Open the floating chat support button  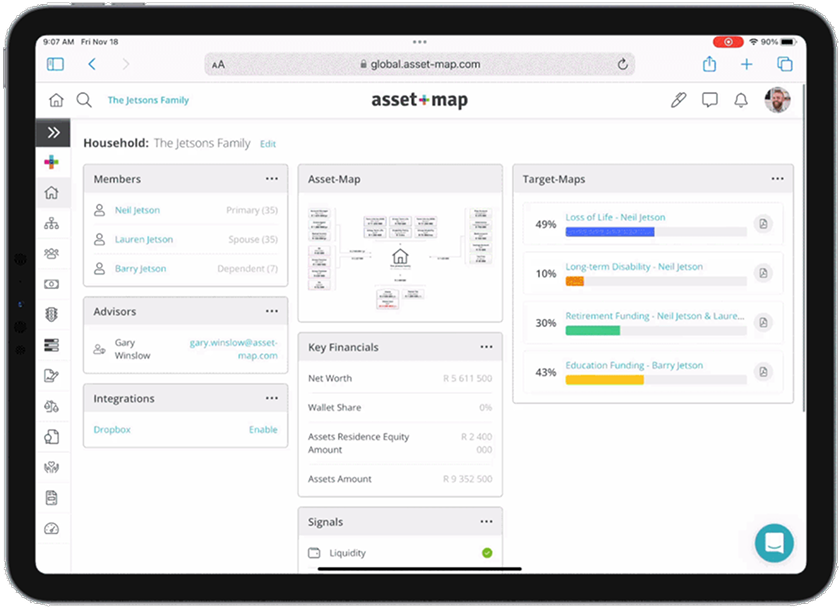click(774, 543)
